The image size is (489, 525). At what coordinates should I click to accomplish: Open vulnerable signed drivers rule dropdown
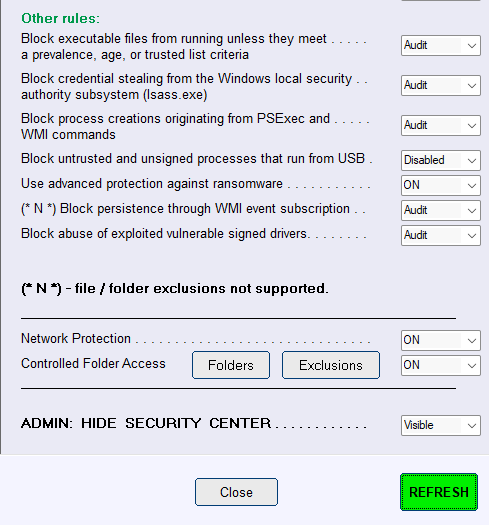click(441, 235)
